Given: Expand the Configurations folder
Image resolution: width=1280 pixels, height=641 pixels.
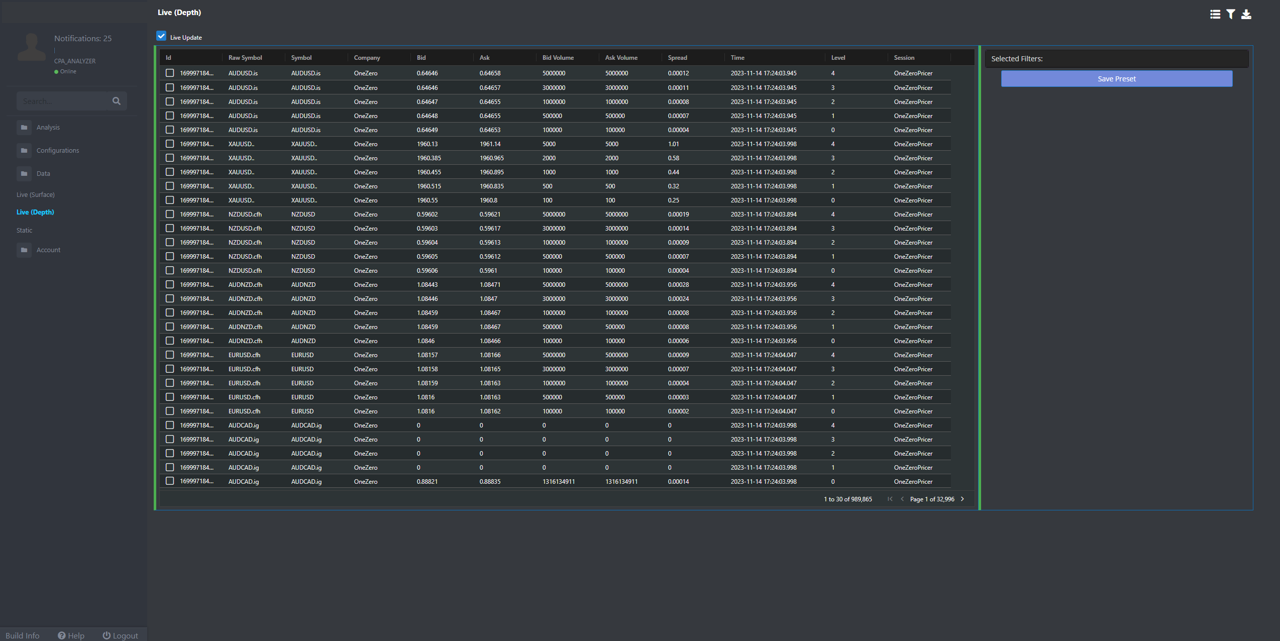Looking at the screenshot, I should point(57,151).
